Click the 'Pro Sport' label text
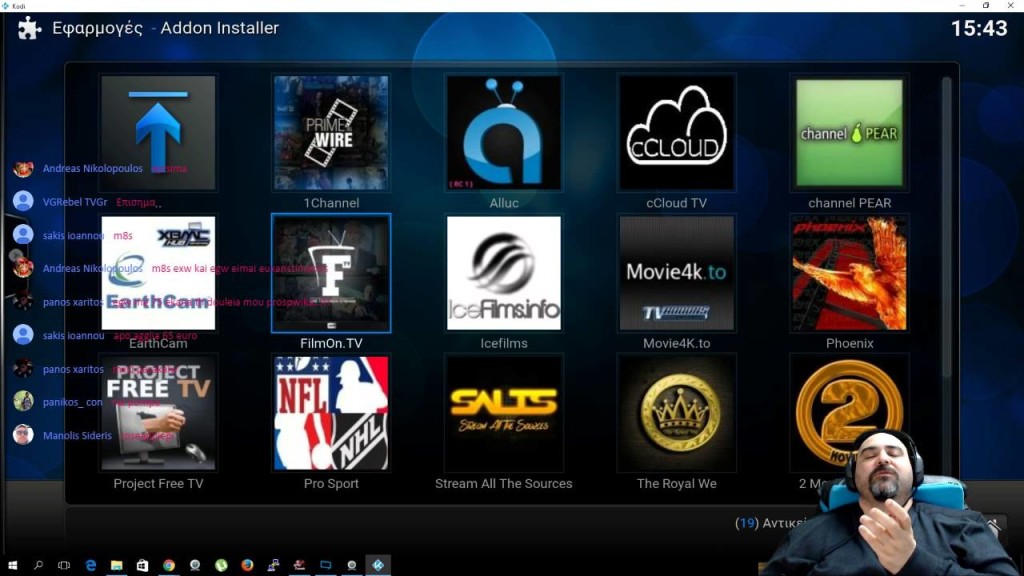1024x576 pixels. click(331, 484)
